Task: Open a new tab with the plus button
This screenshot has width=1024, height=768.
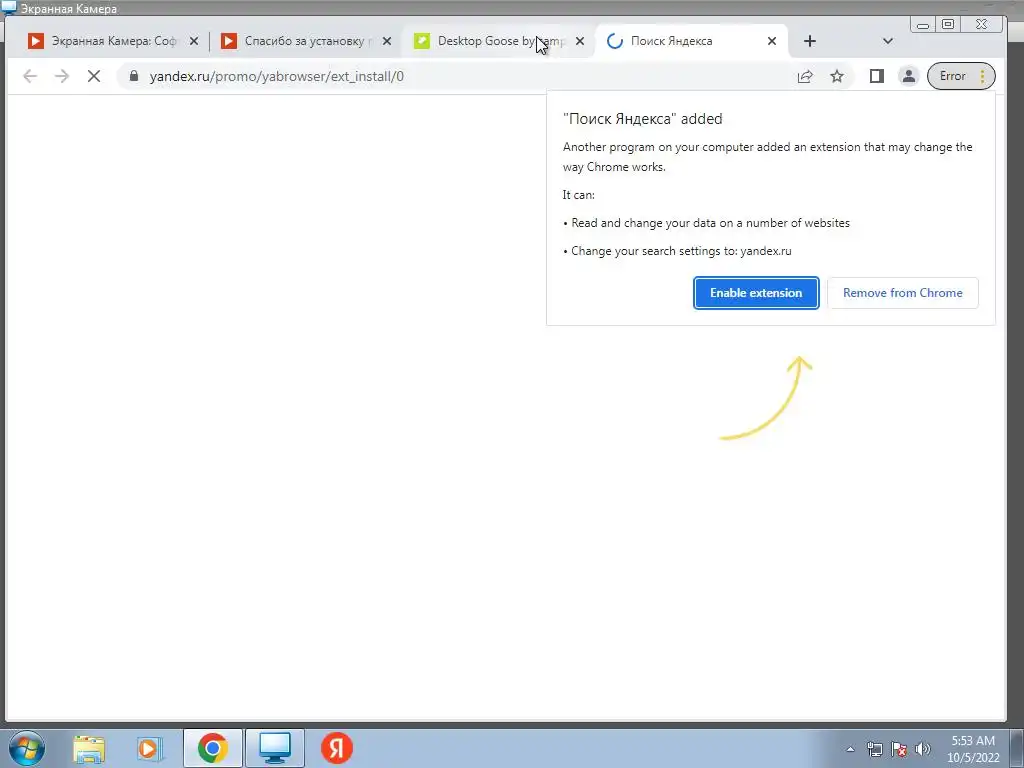Action: (x=810, y=41)
